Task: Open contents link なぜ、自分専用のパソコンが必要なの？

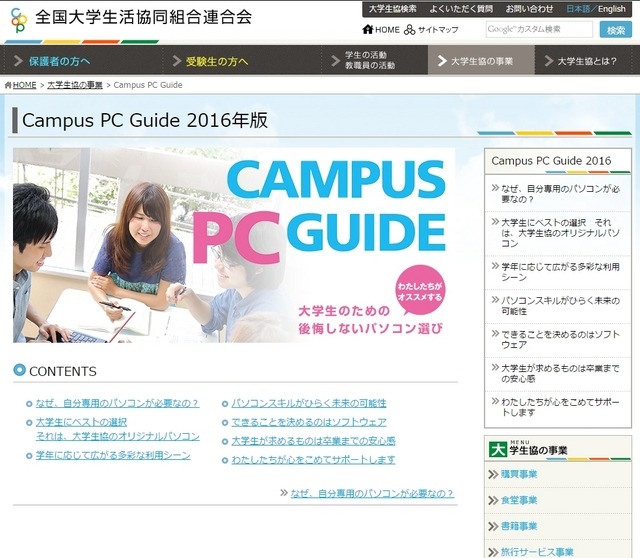Action: [117, 403]
